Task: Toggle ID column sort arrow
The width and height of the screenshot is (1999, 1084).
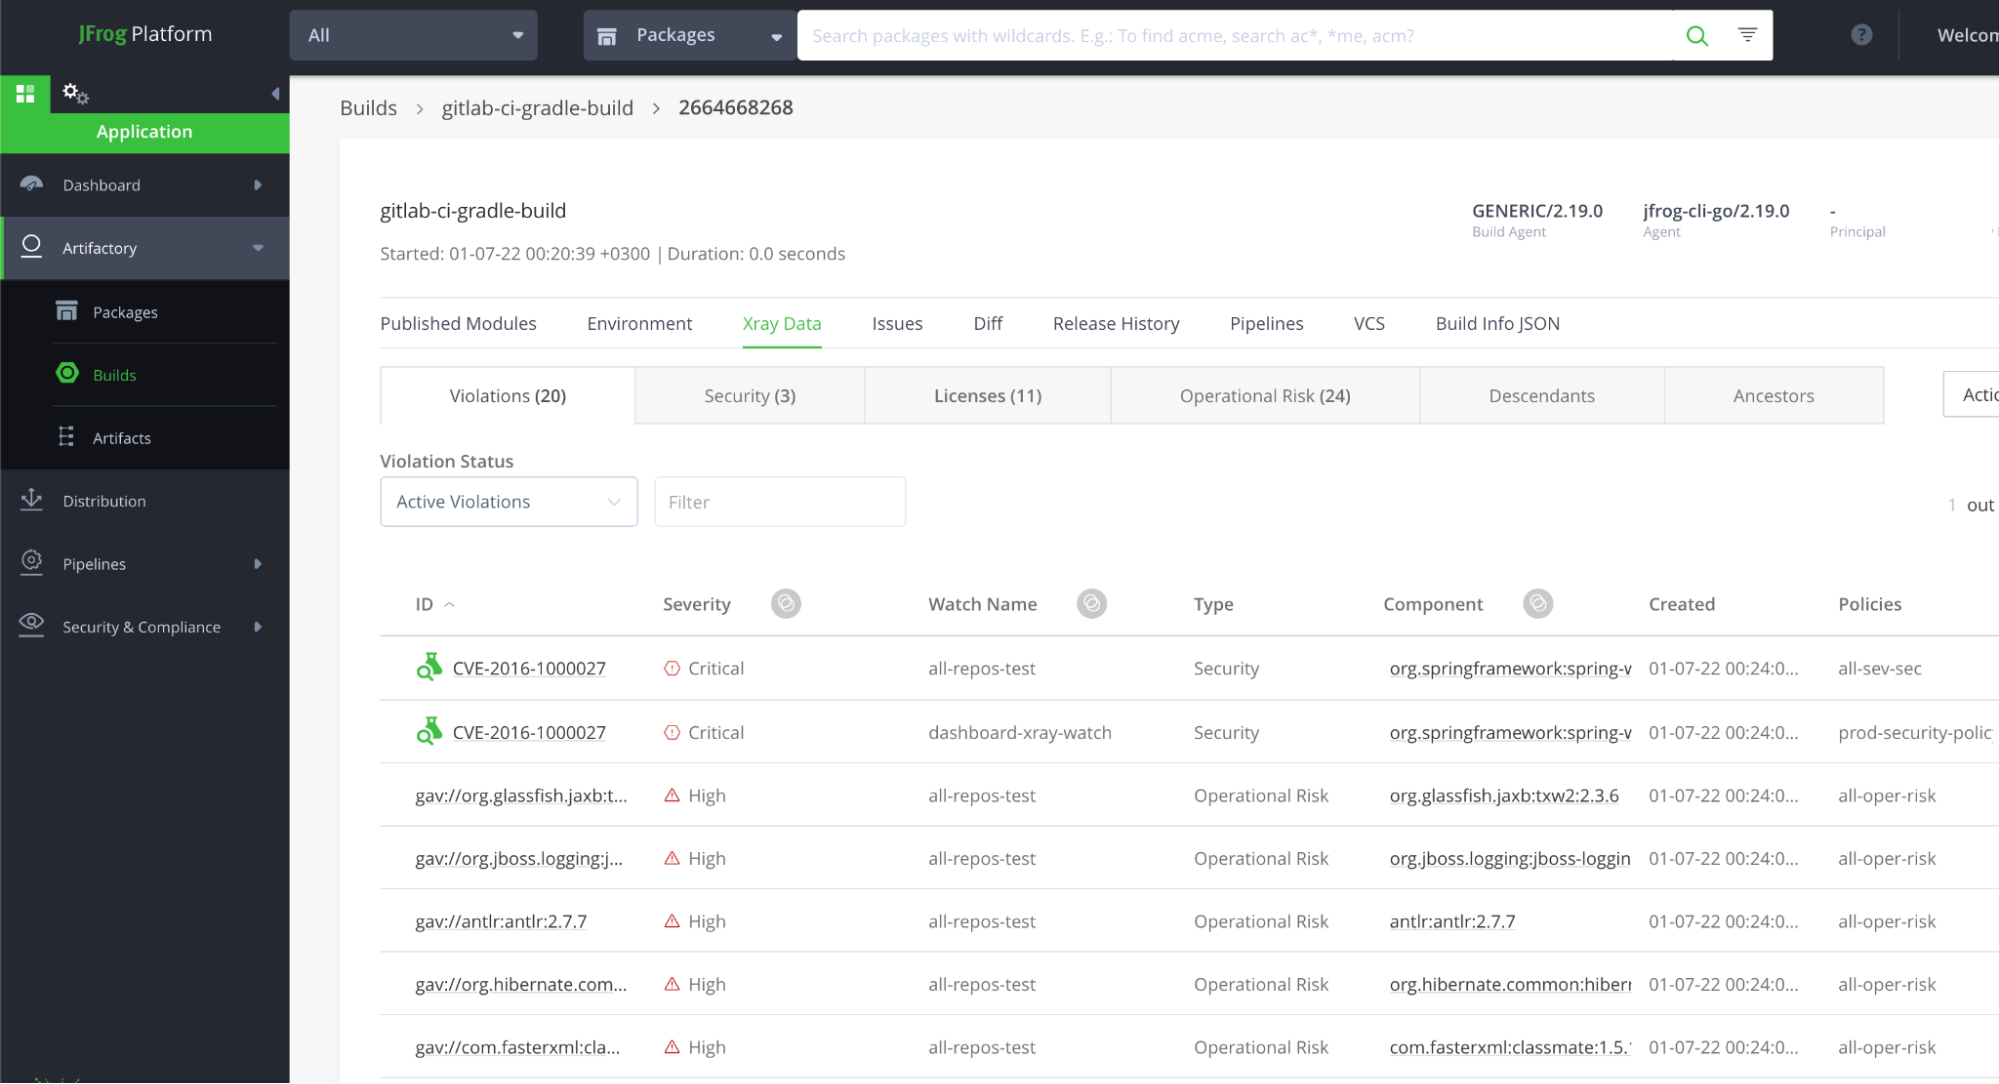Action: tap(449, 604)
